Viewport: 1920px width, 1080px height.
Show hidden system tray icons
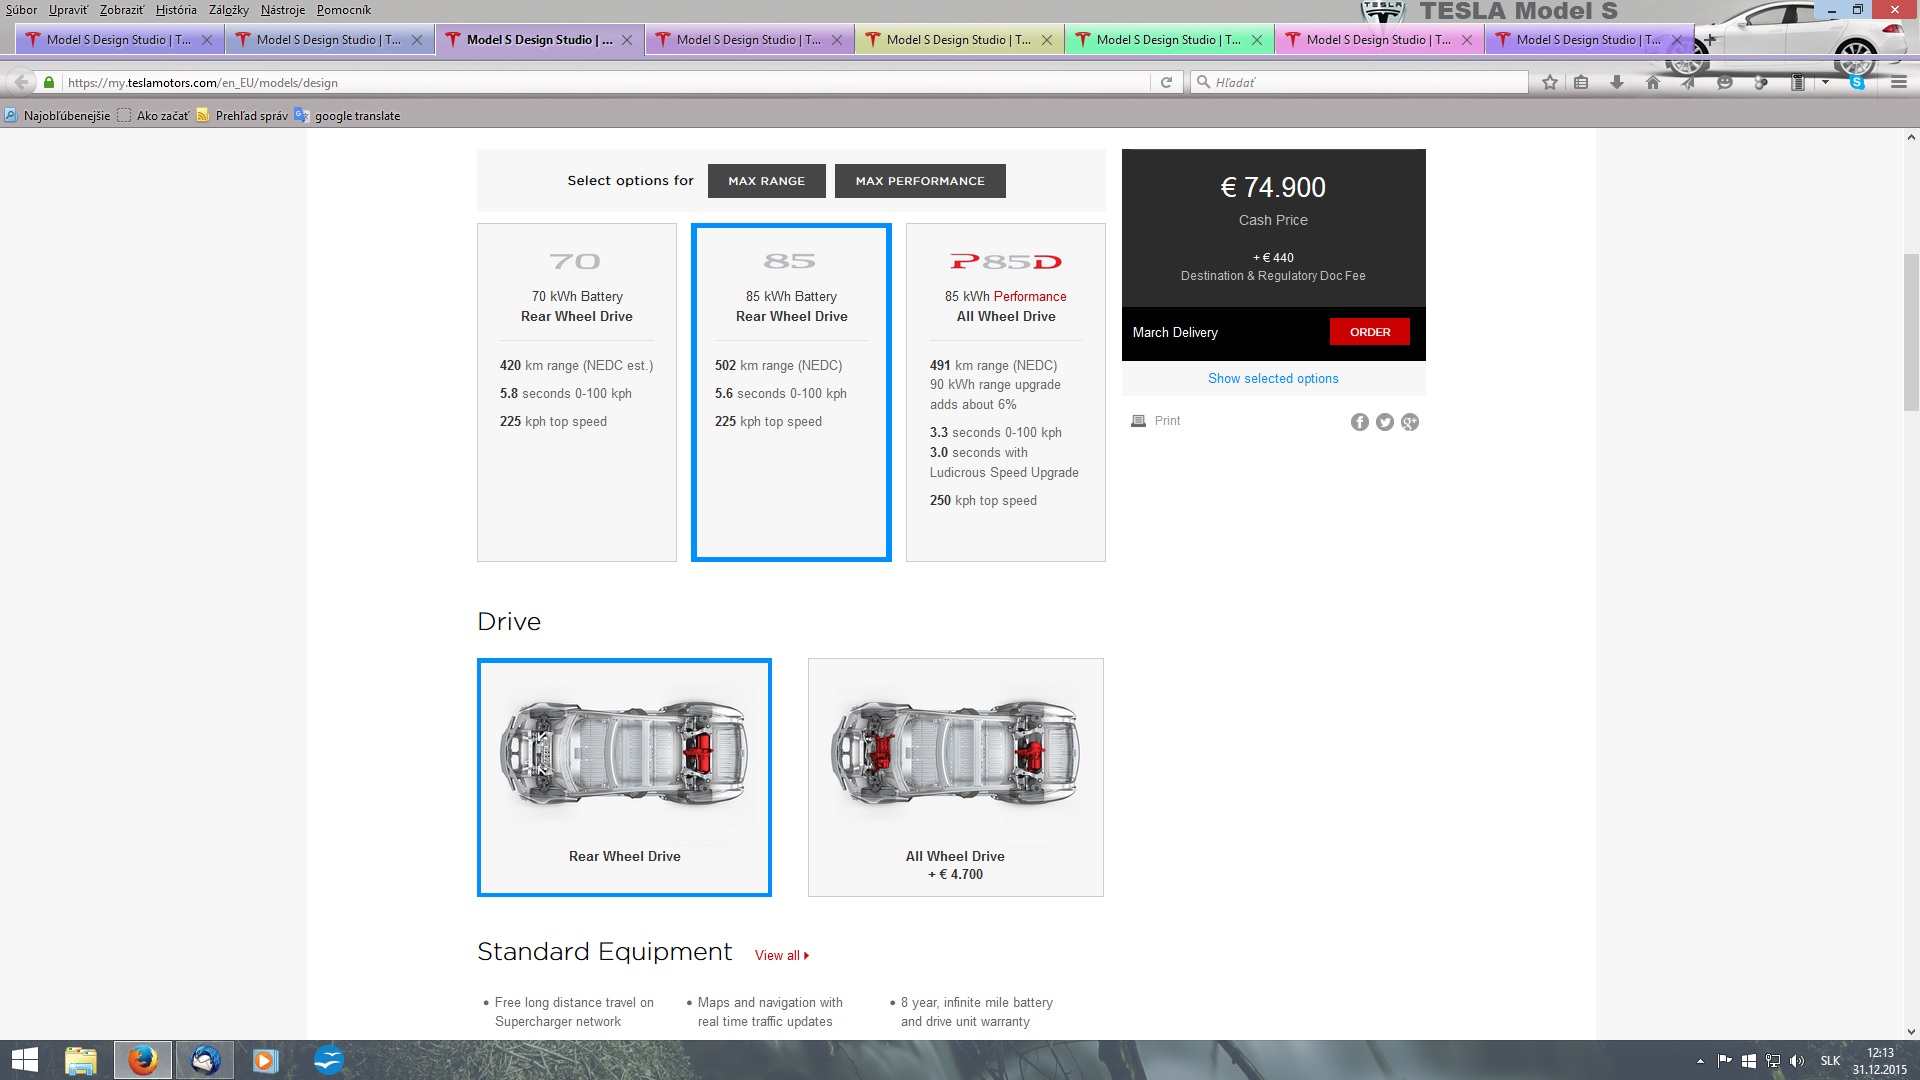click(x=1700, y=1061)
